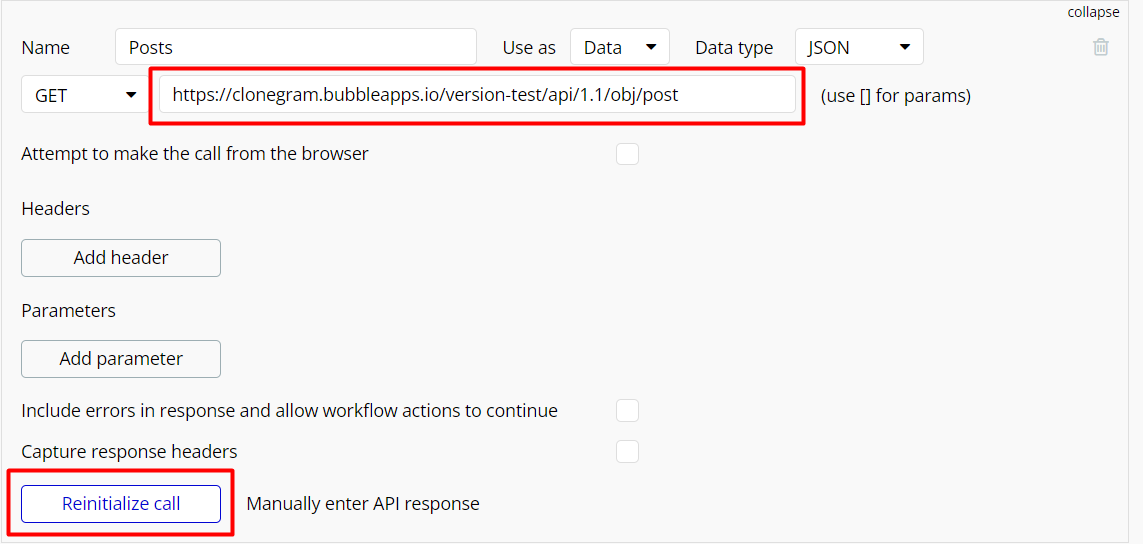Add a new parameter
The height and width of the screenshot is (544, 1143).
click(121, 359)
